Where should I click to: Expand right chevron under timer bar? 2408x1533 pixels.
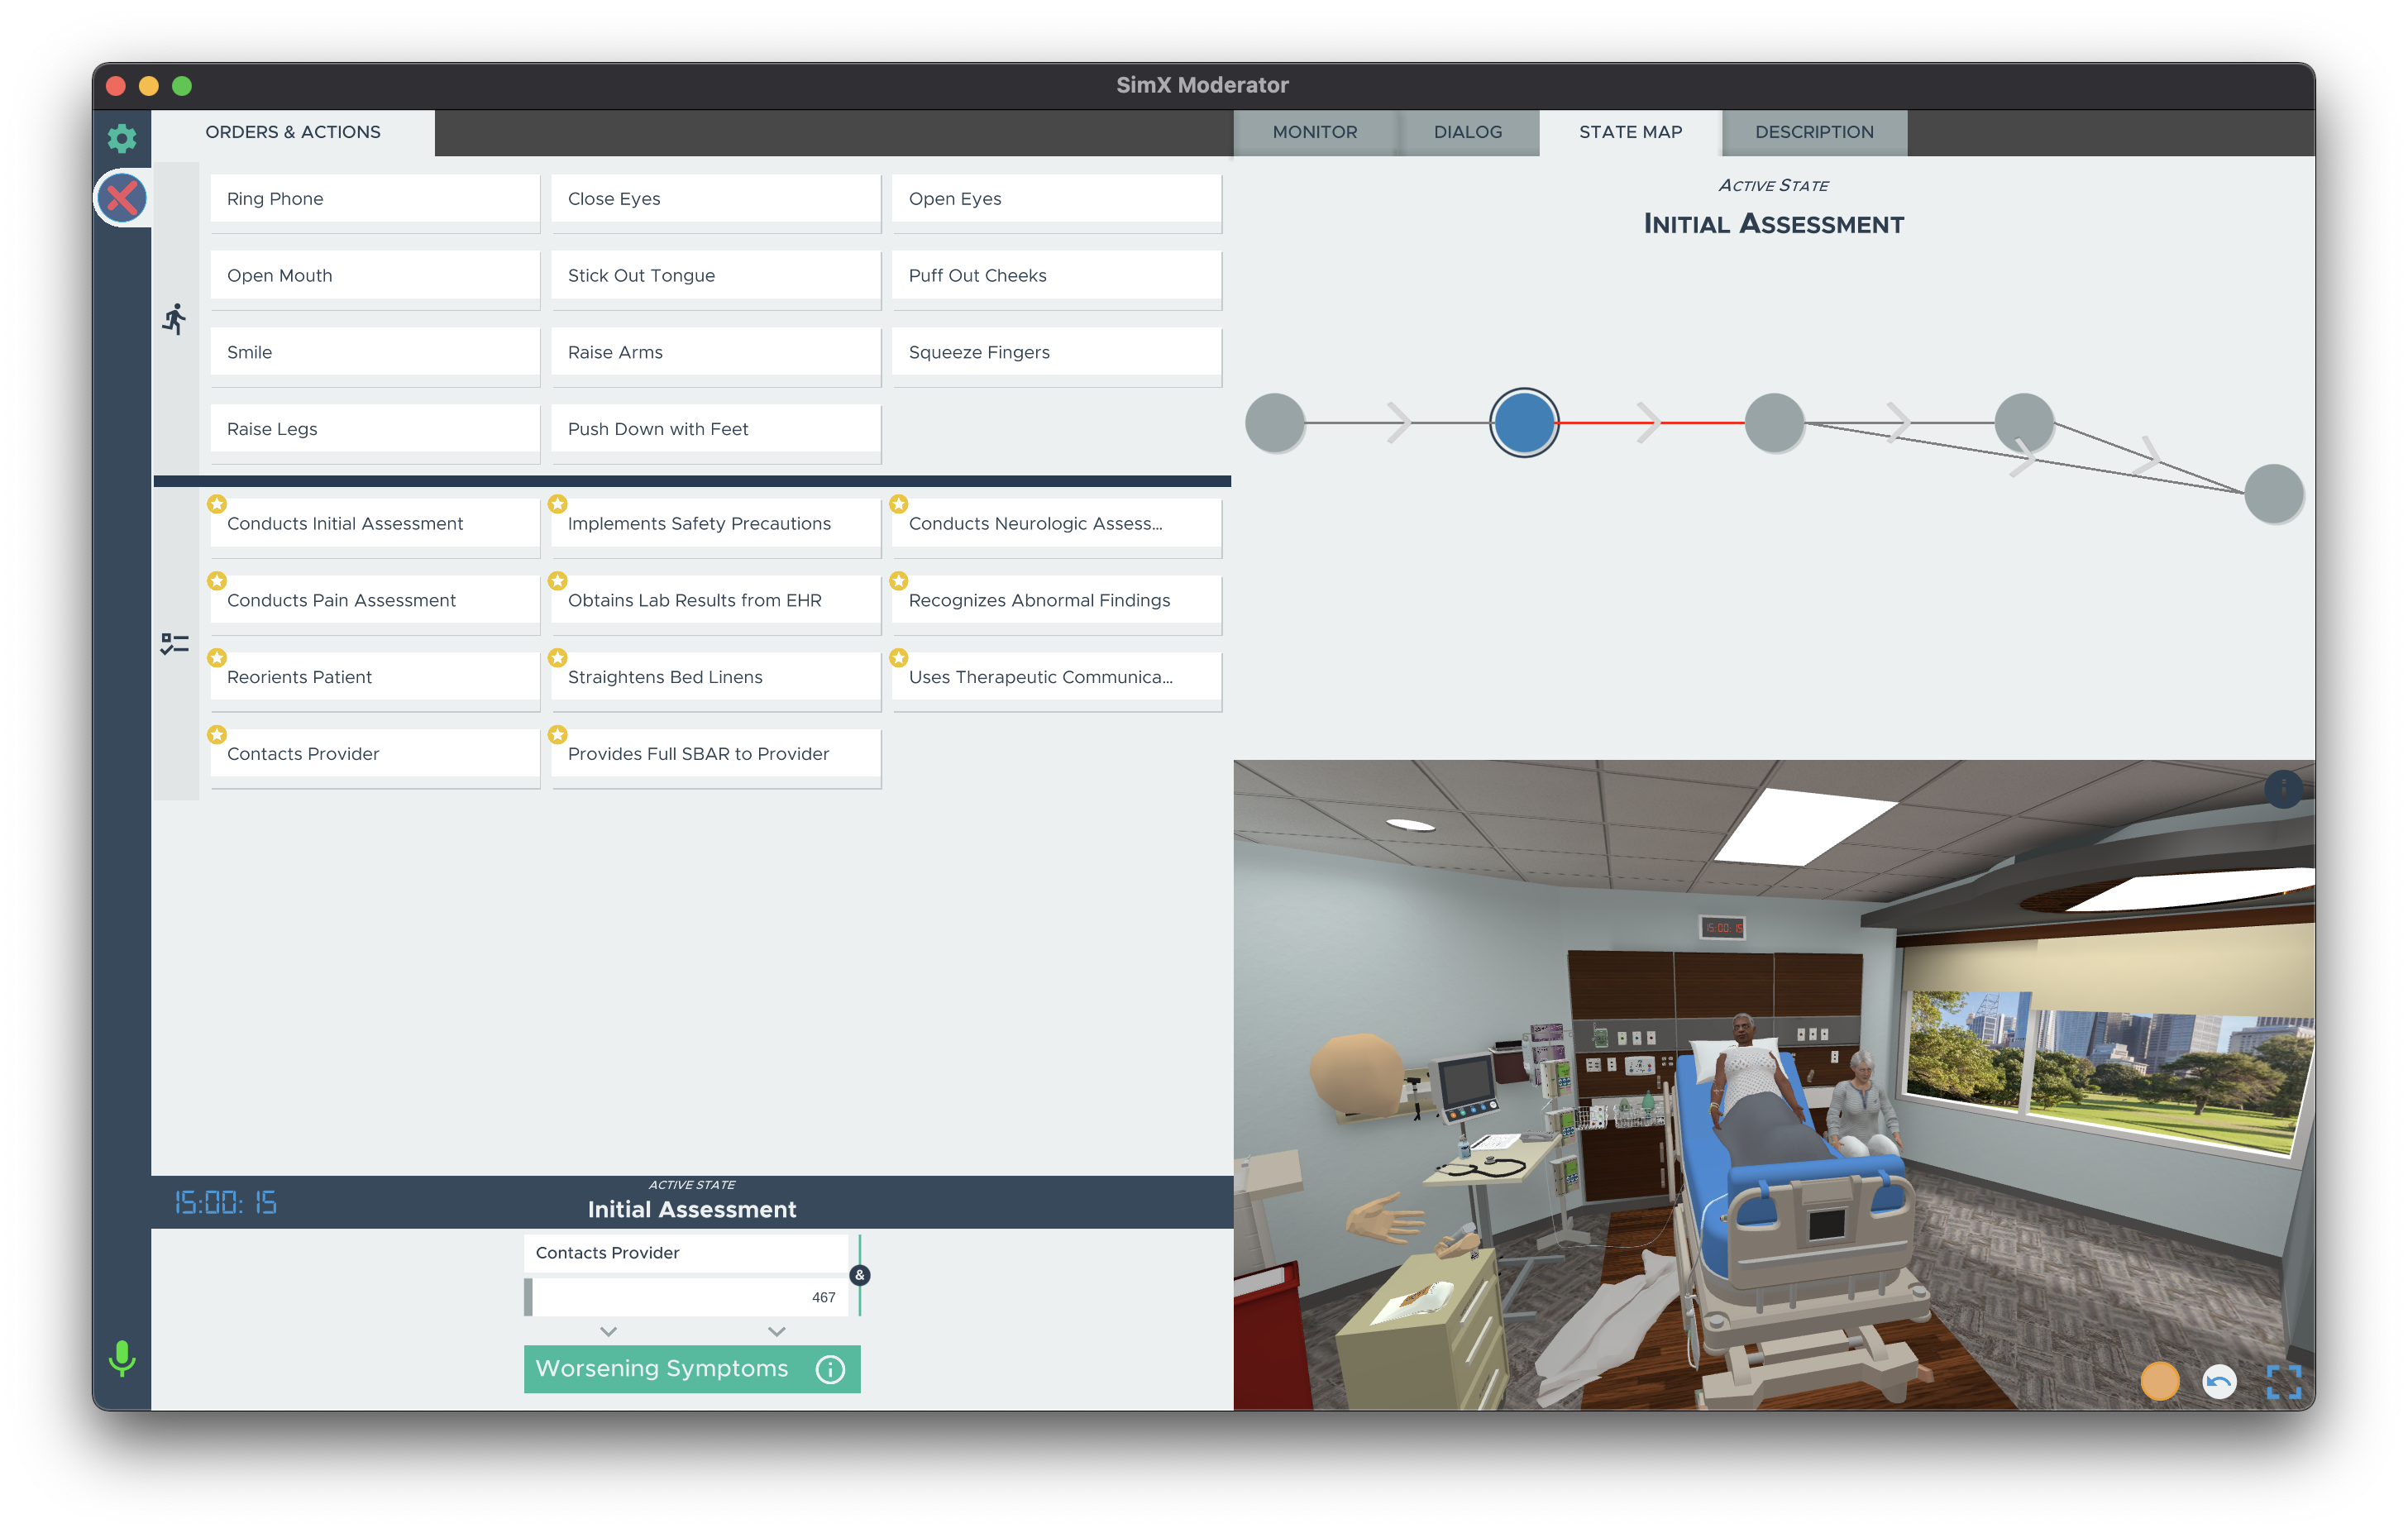click(776, 1331)
